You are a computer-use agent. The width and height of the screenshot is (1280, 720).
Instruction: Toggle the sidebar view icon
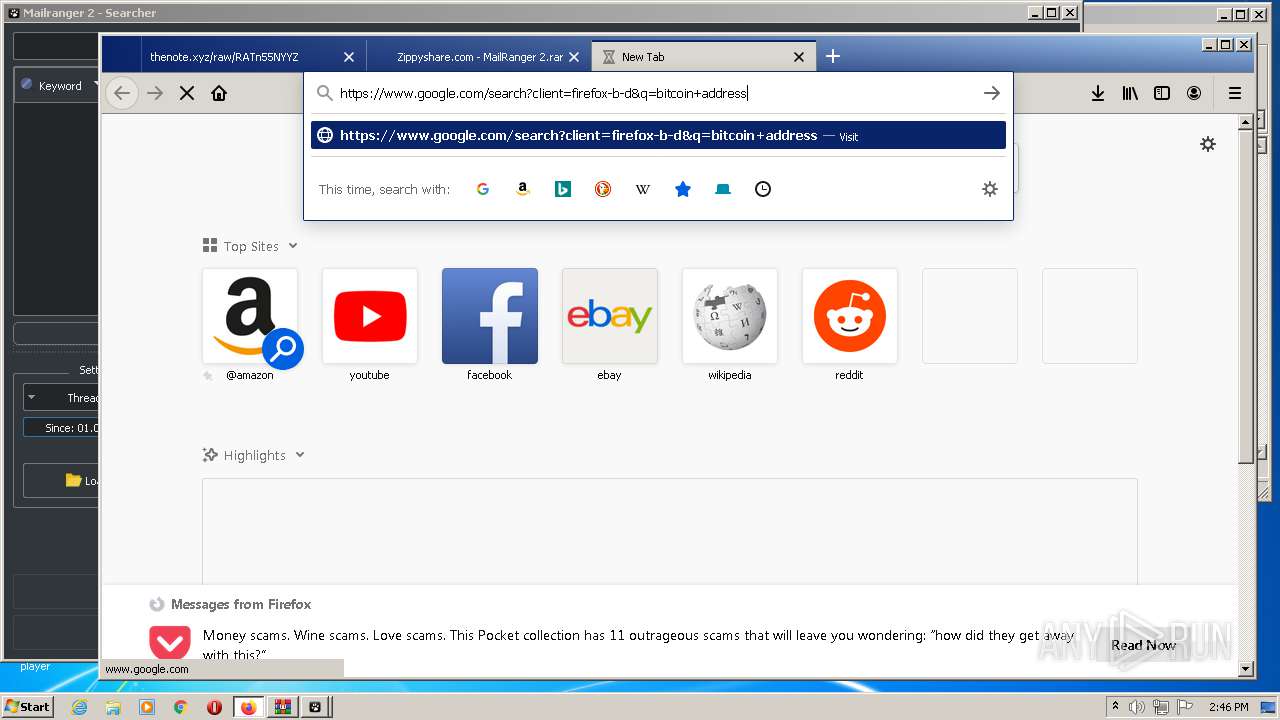click(x=1162, y=93)
